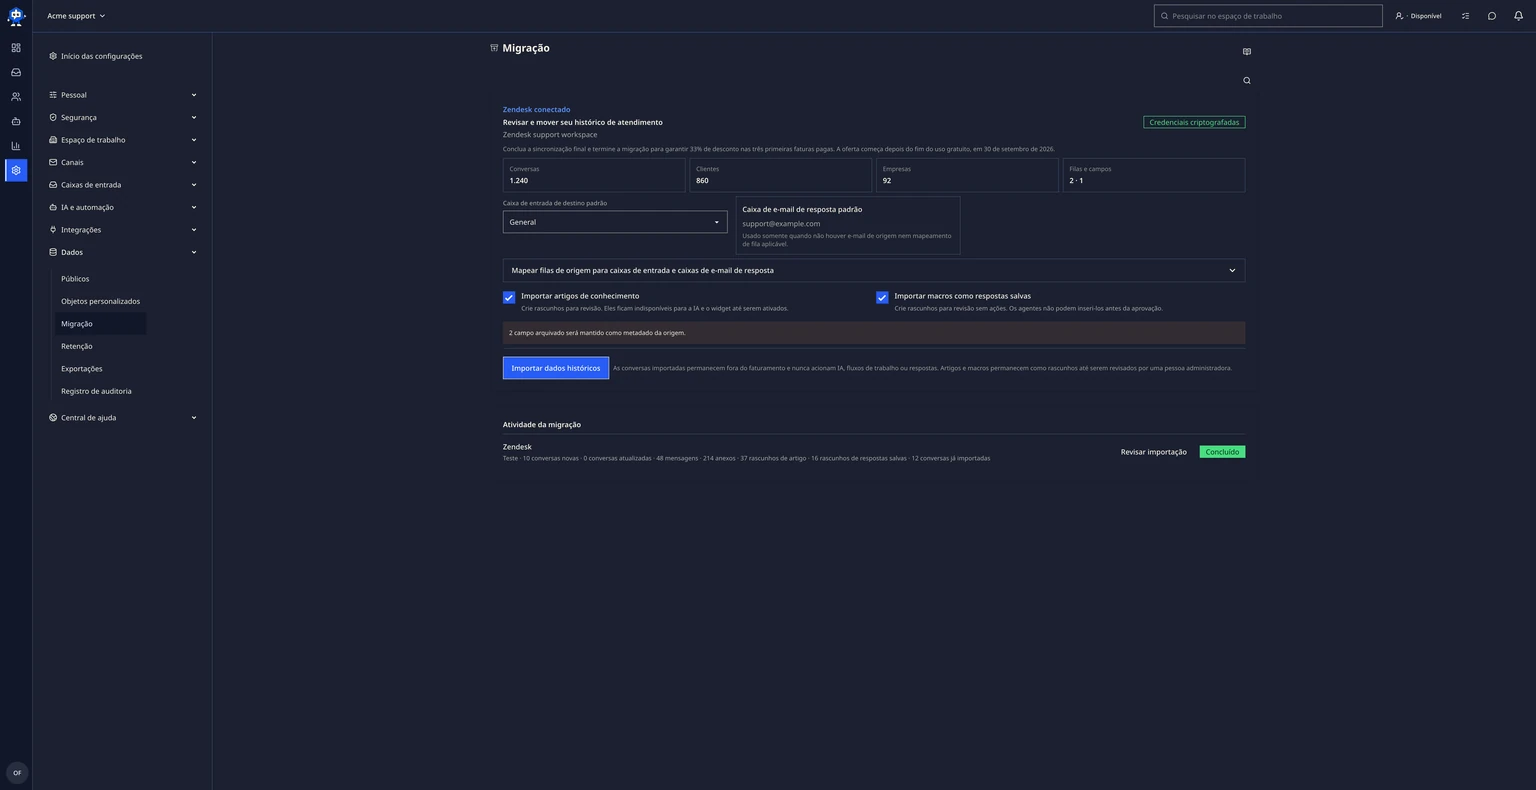
Task: Open Registro de auditoria
Action: [x=96, y=391]
